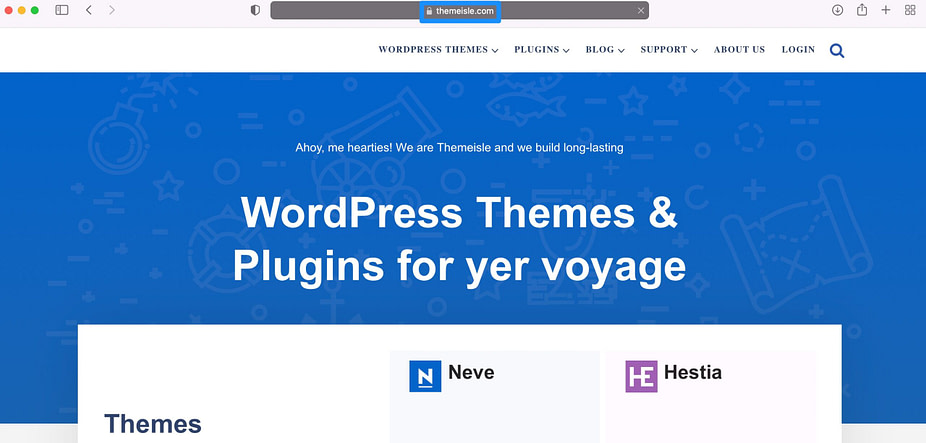The image size is (926, 443).
Task: Toggle the Safari sidebar icon
Action: pos(61,10)
